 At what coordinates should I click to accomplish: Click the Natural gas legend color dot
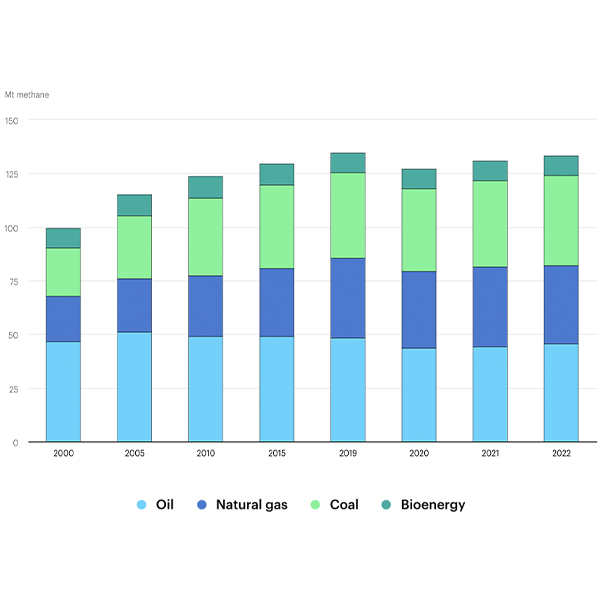(203, 505)
